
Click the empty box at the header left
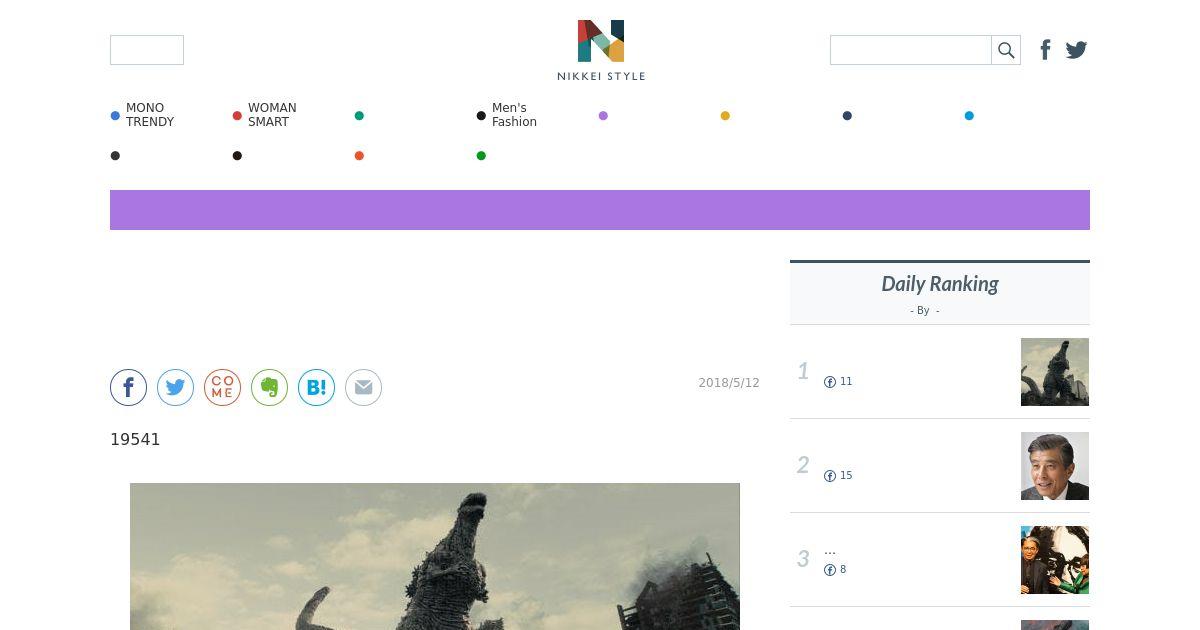(x=147, y=50)
